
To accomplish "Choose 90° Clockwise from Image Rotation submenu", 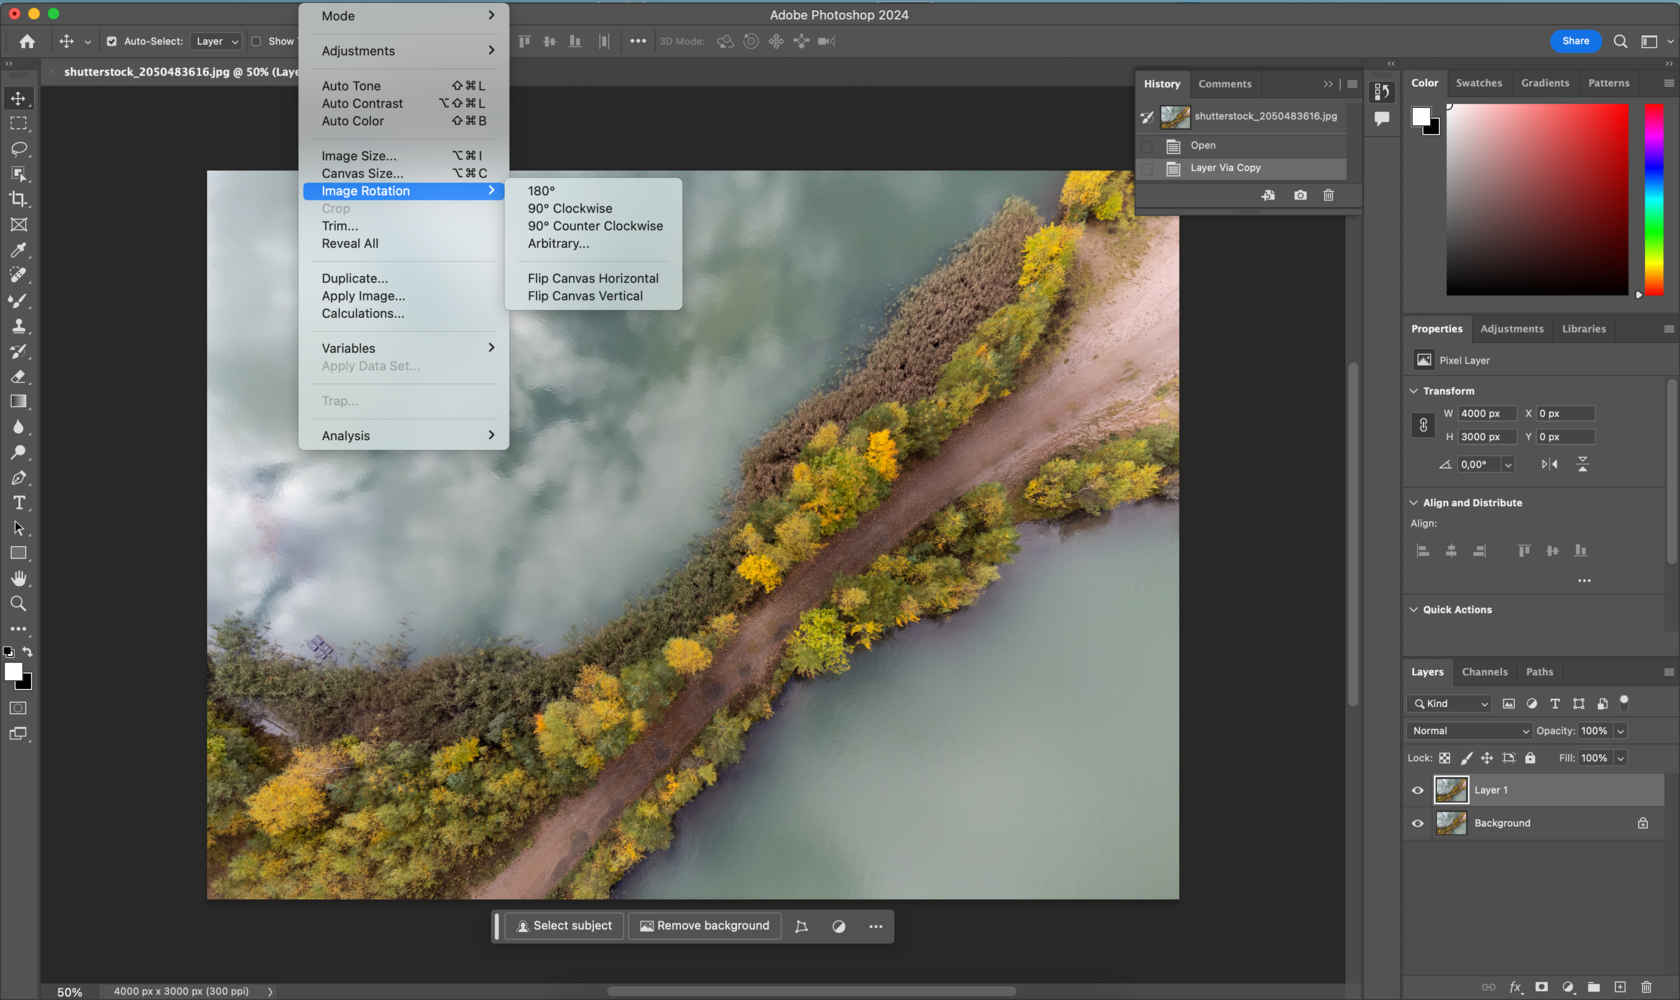I will pos(570,208).
